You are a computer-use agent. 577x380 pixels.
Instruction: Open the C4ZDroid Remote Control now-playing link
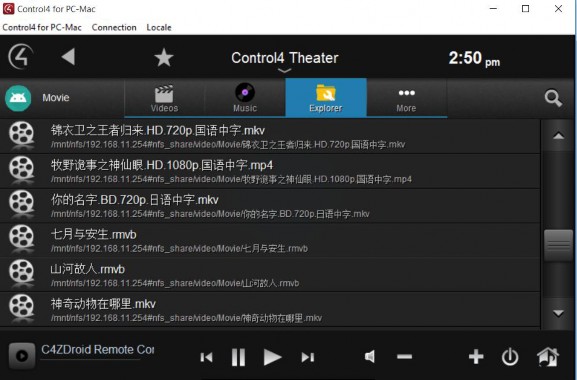pyautogui.click(x=98, y=349)
